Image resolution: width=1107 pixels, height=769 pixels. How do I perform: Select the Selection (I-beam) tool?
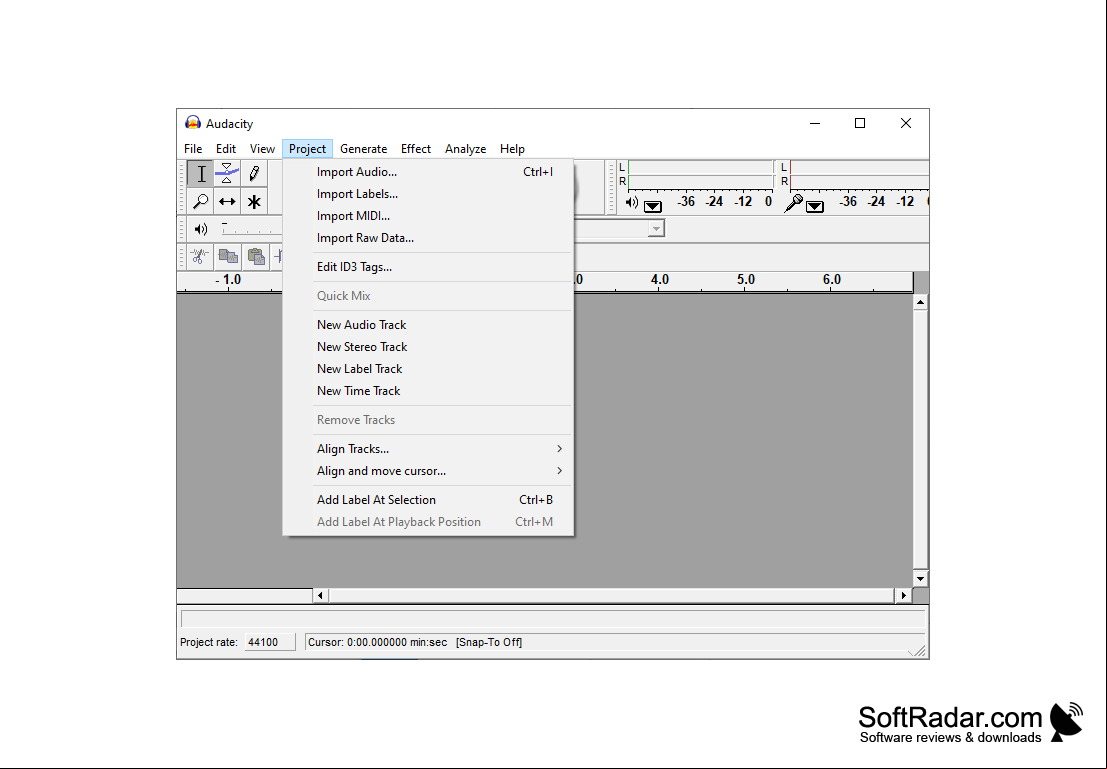(201, 173)
